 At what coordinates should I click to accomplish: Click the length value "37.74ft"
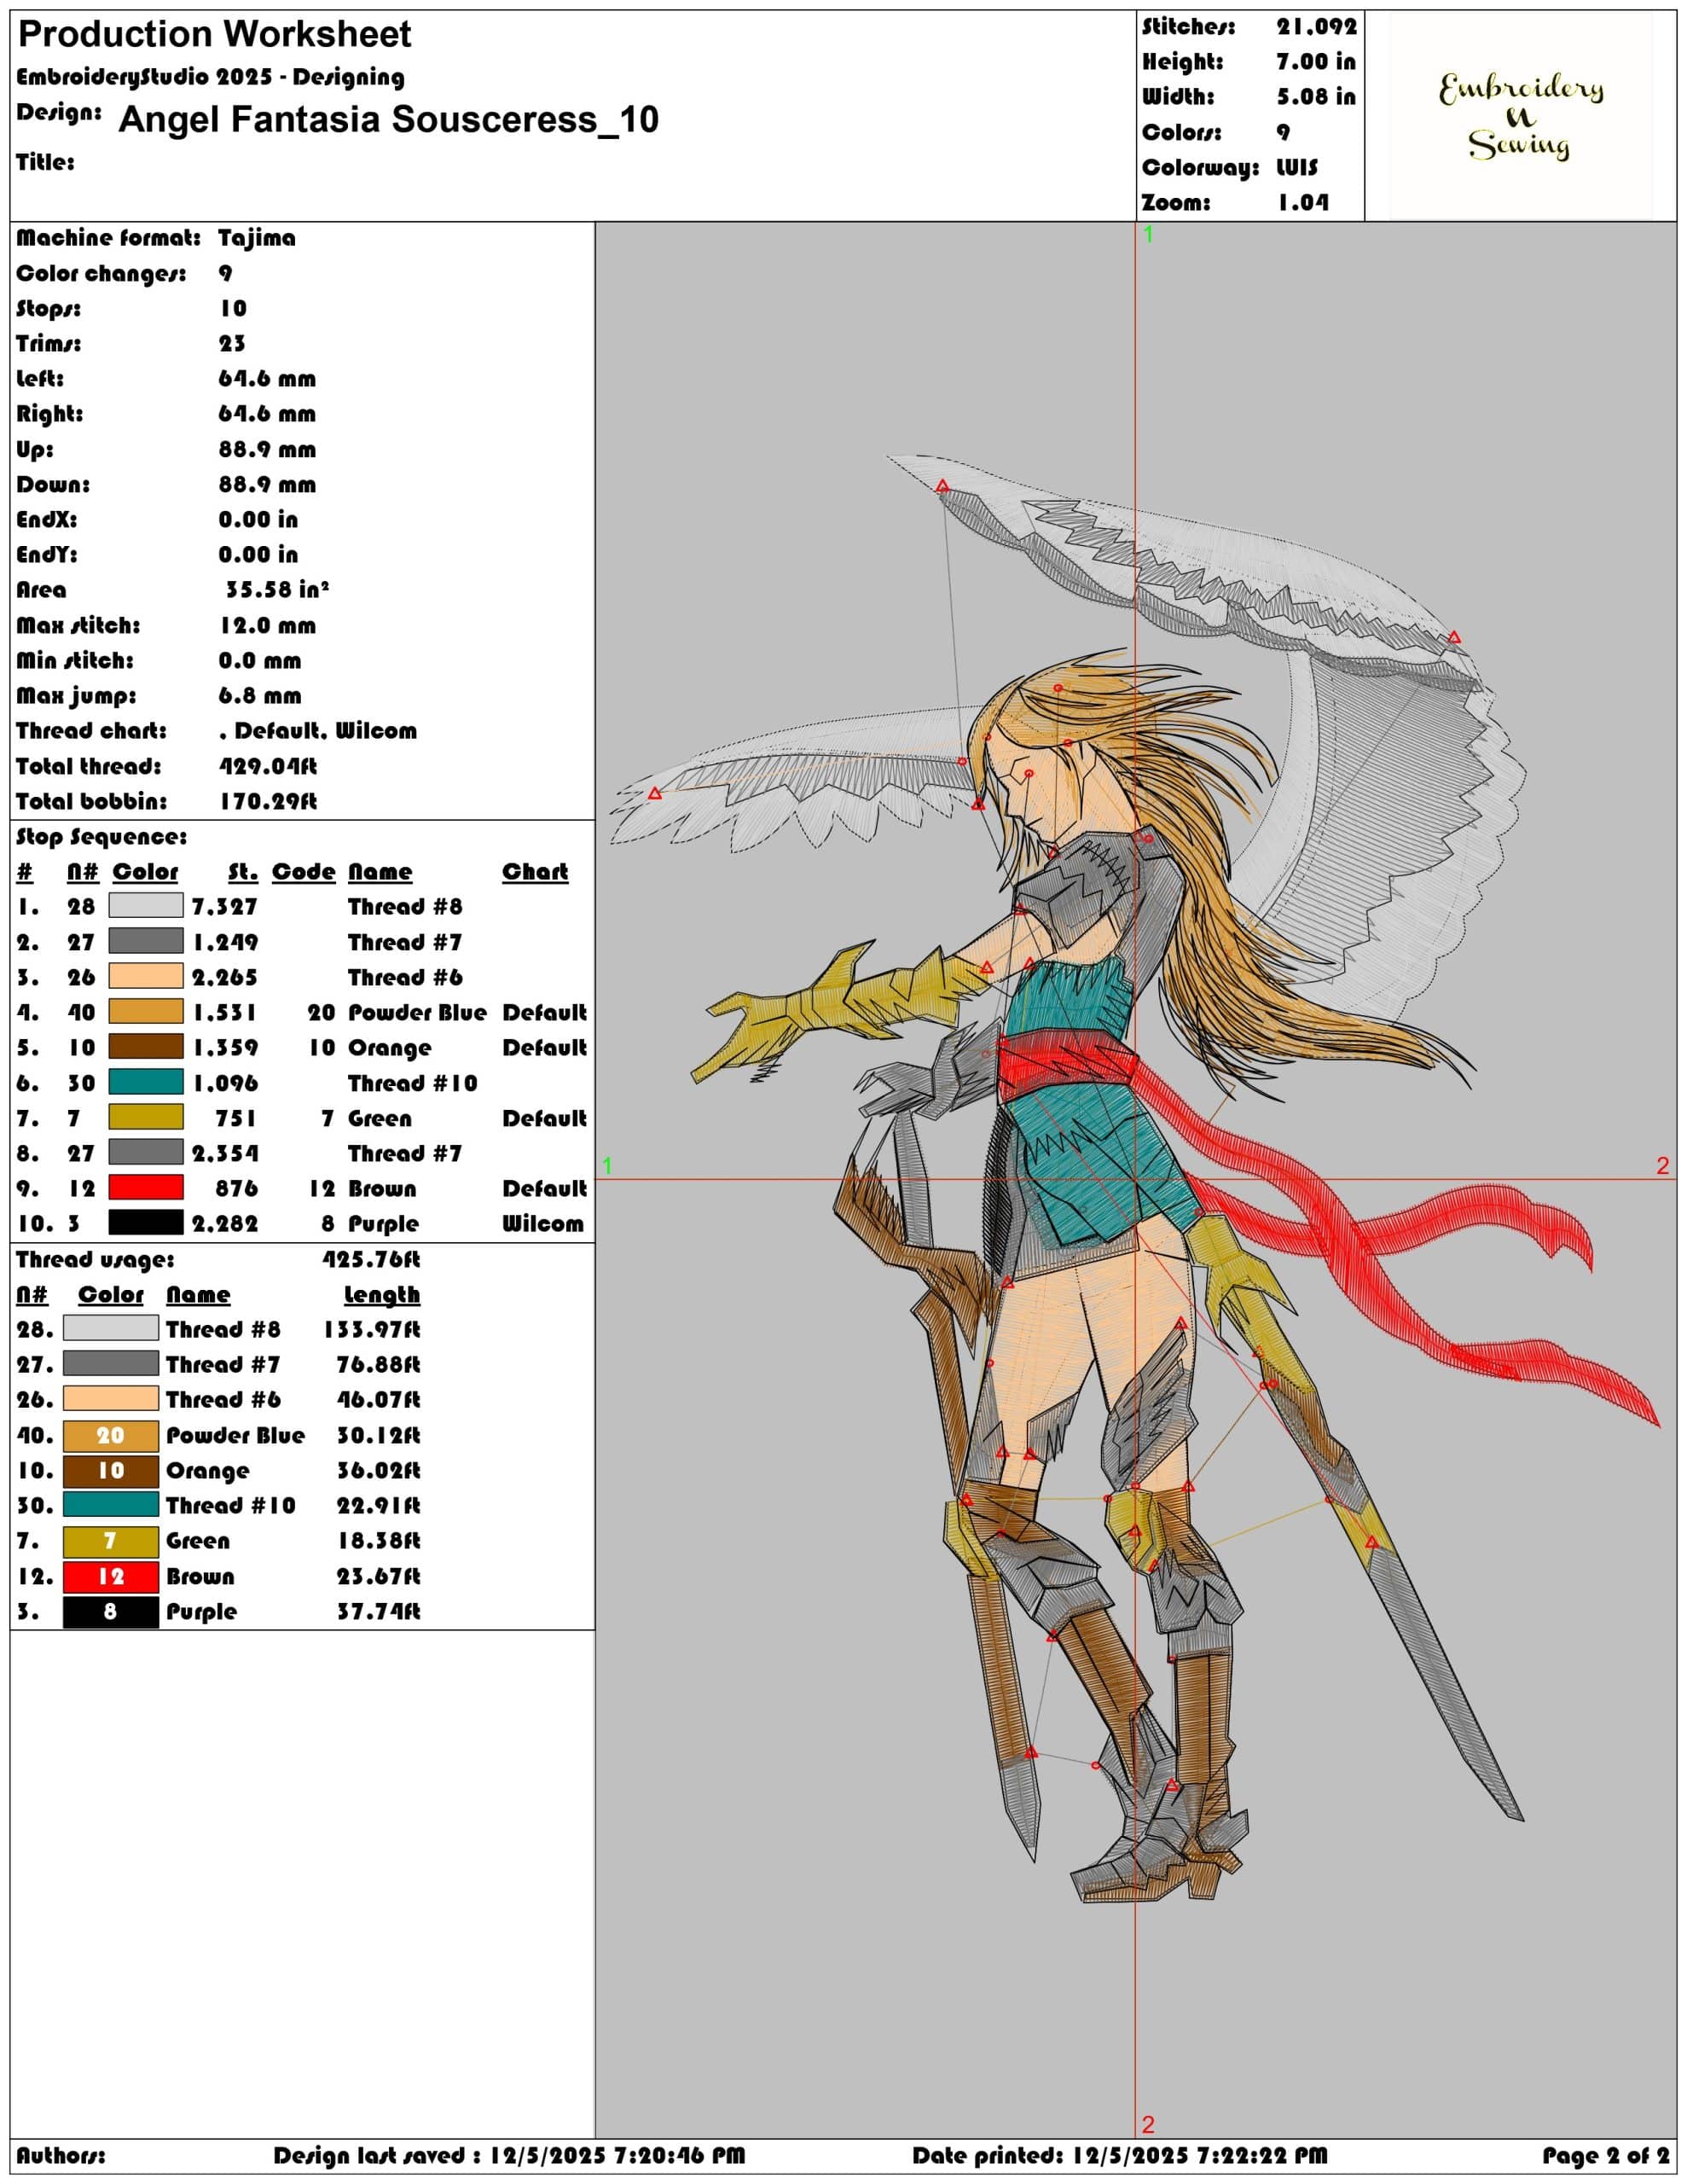[x=379, y=1611]
